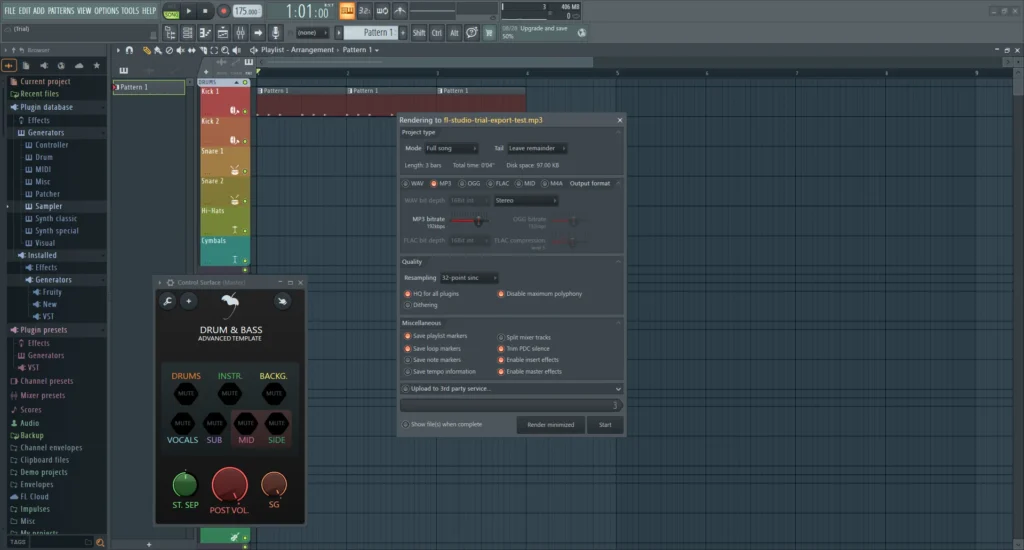This screenshot has height=550, width=1024.
Task: Click the wrench icon in Control Surface
Action: click(x=168, y=301)
